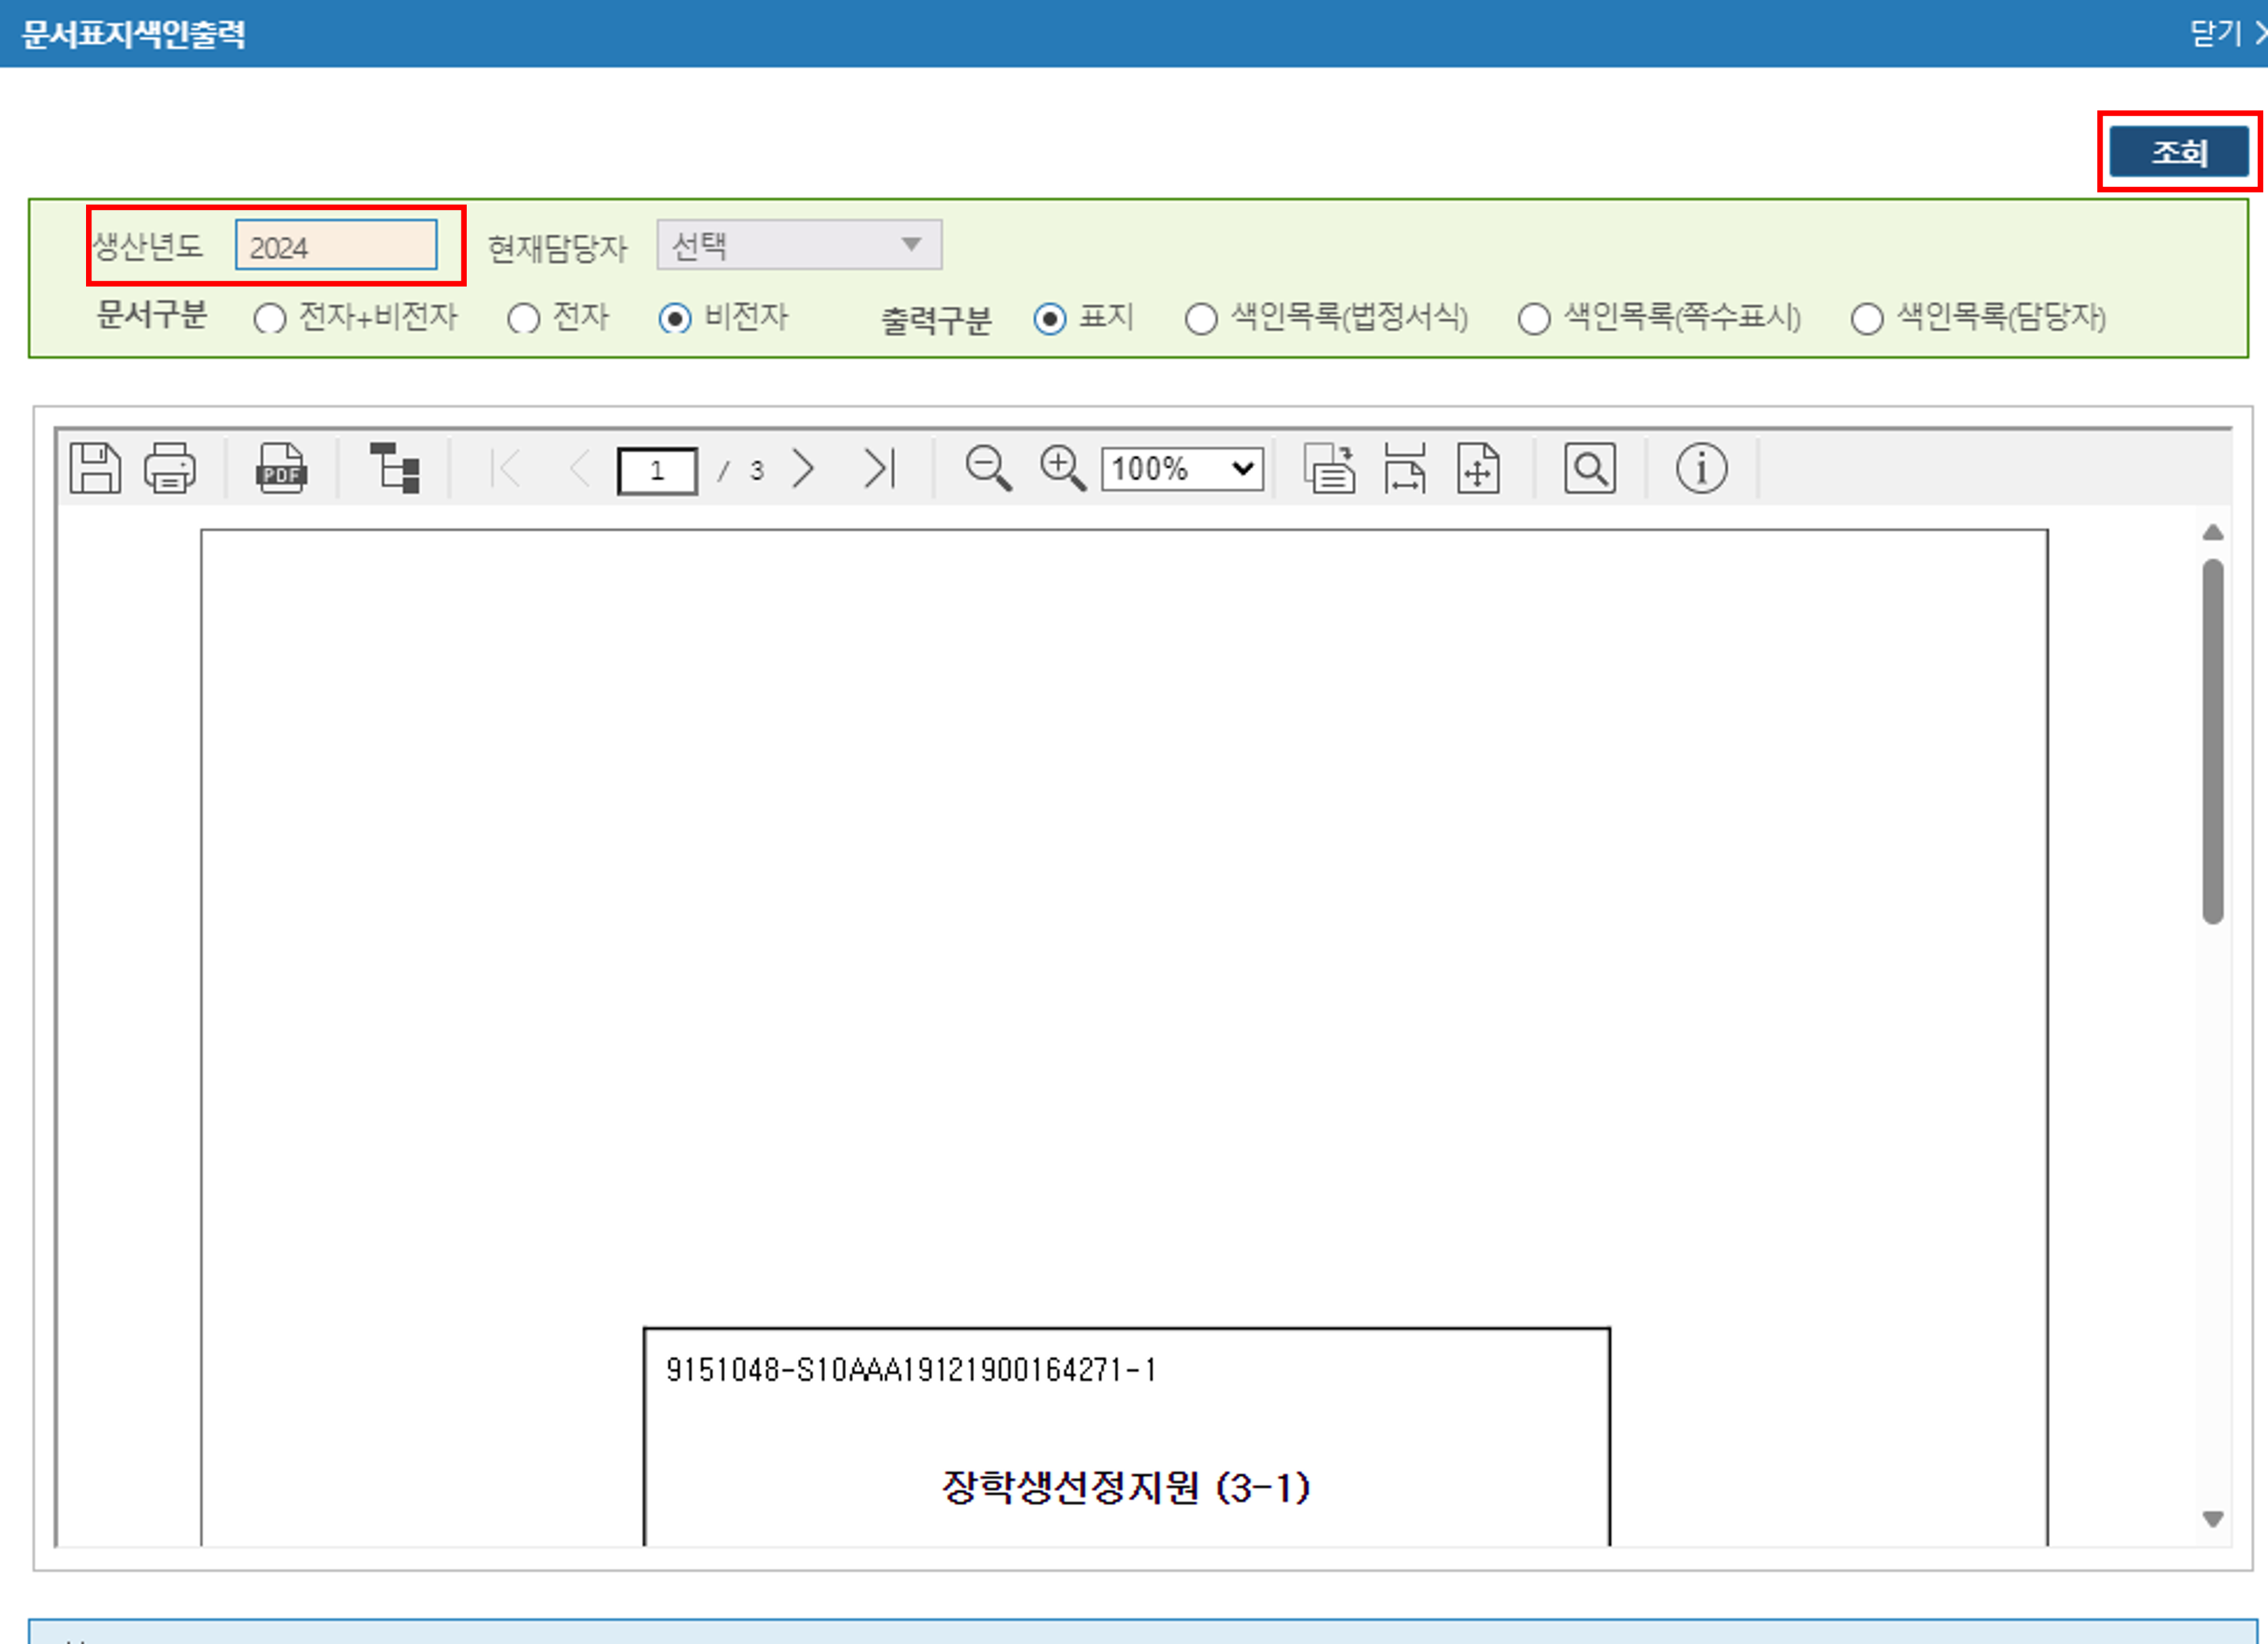The image size is (2268, 1644).
Task: Fit page to width icon
Action: point(1405,468)
